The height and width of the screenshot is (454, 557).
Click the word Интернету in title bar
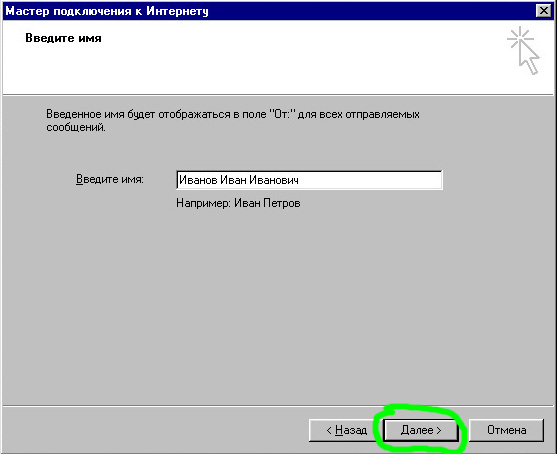[x=178, y=11]
